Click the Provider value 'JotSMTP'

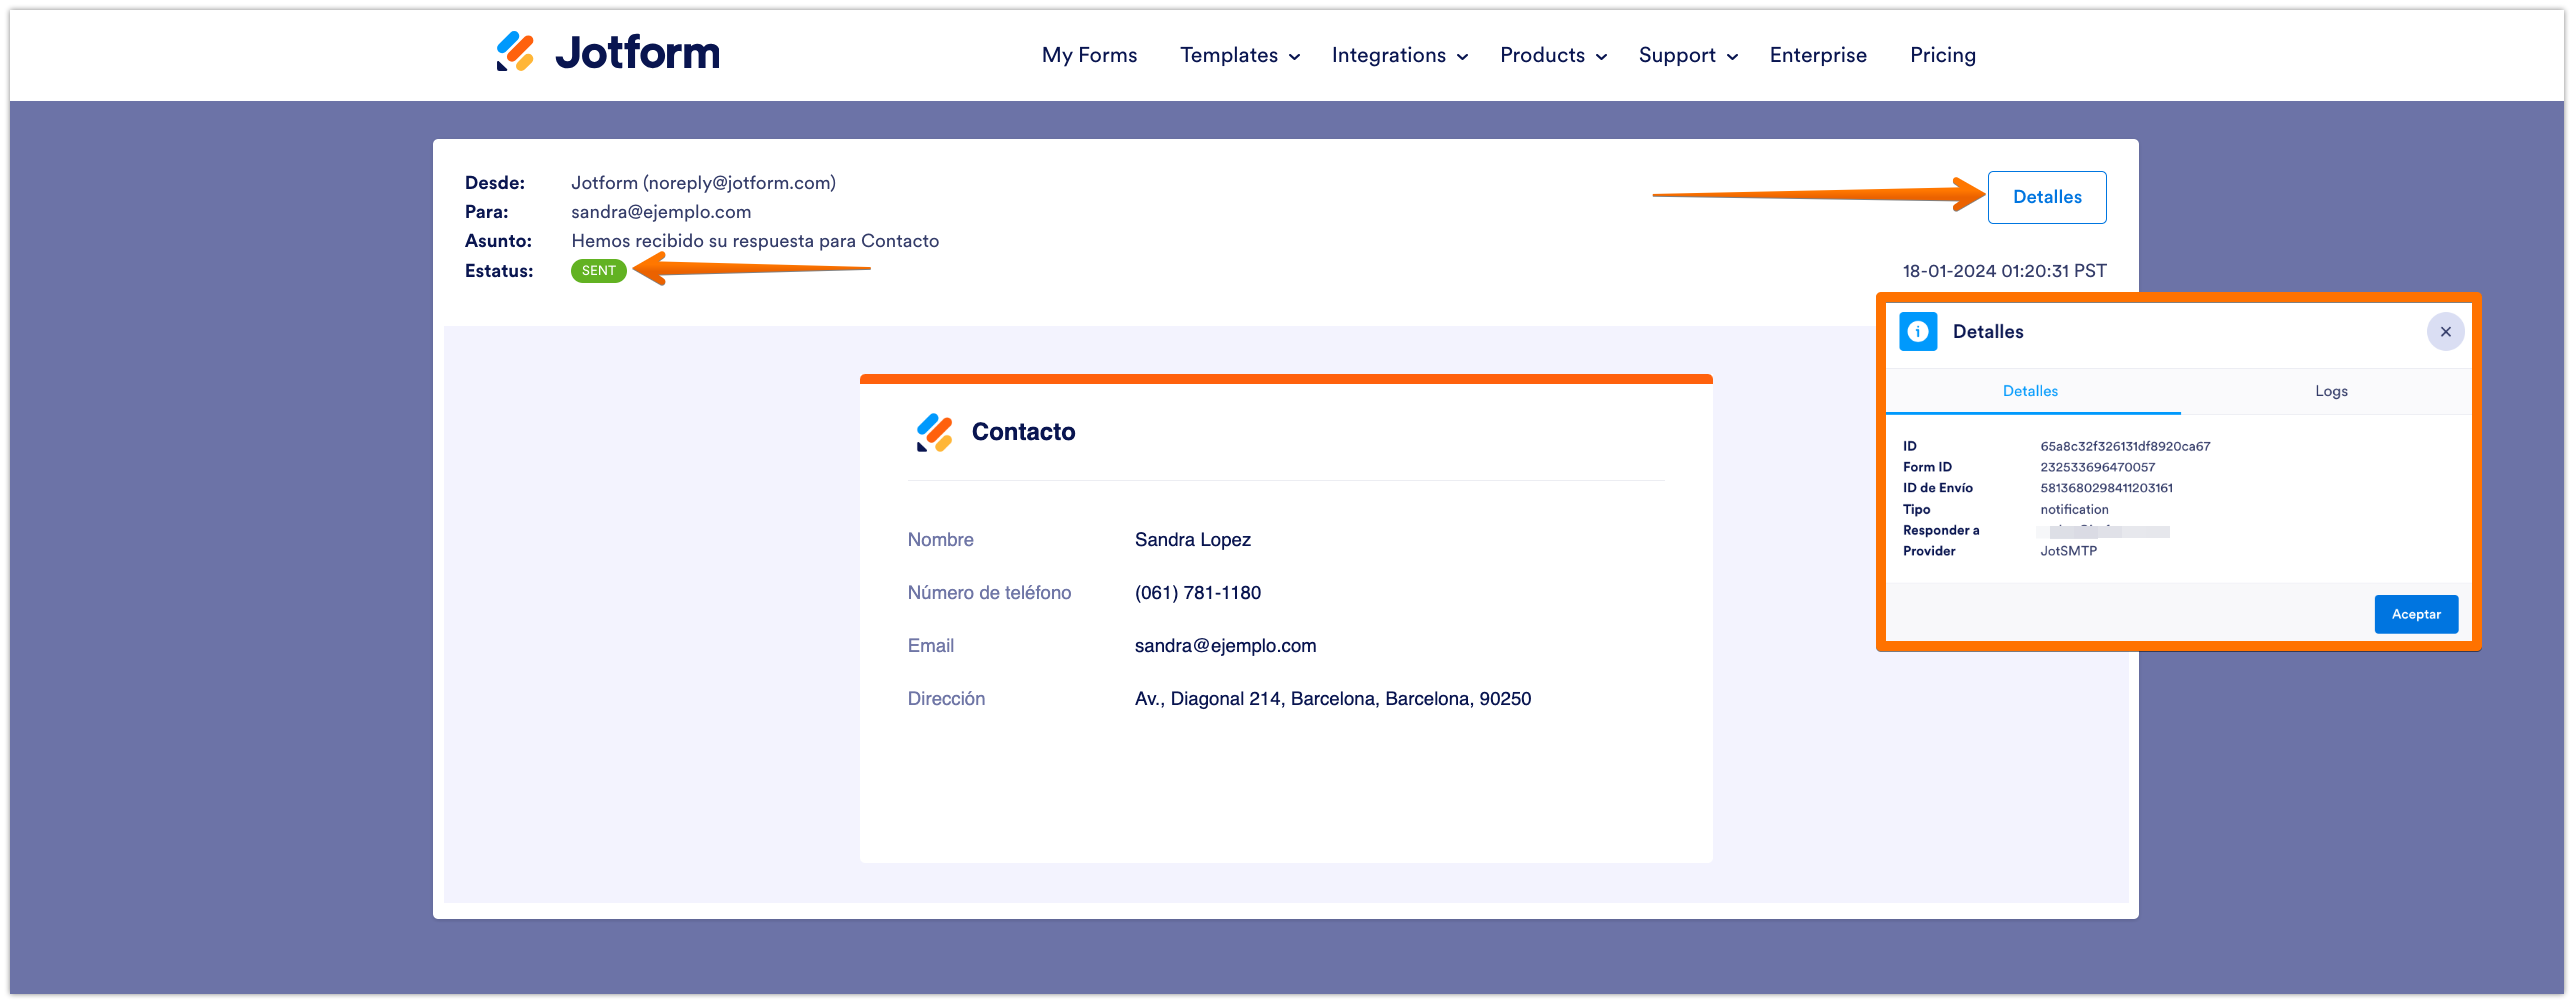tap(2068, 551)
